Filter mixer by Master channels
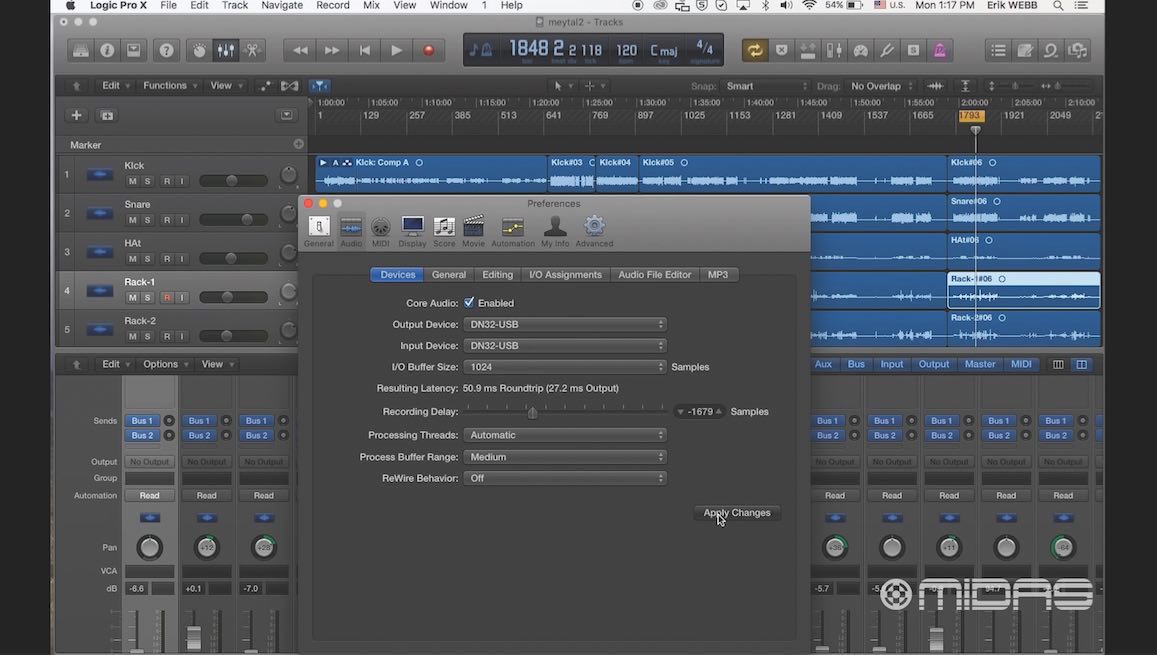 point(980,364)
